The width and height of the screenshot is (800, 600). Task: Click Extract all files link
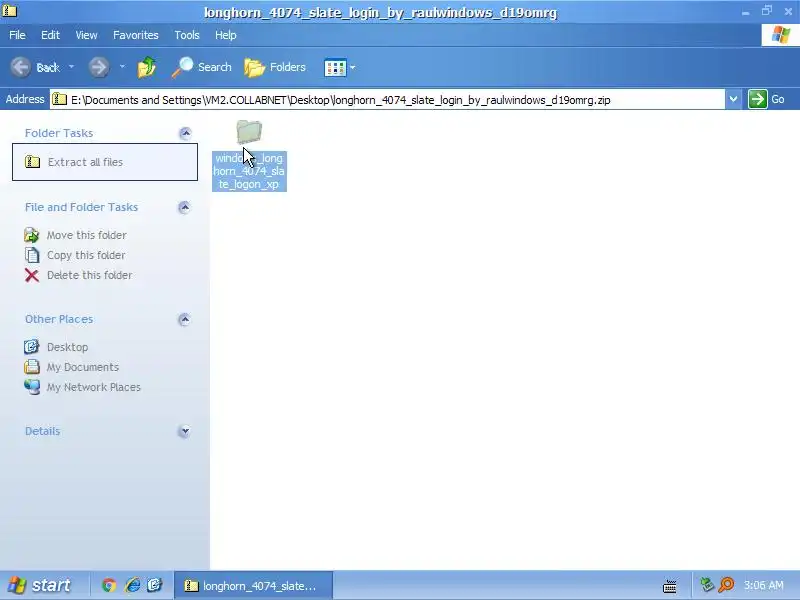point(85,162)
